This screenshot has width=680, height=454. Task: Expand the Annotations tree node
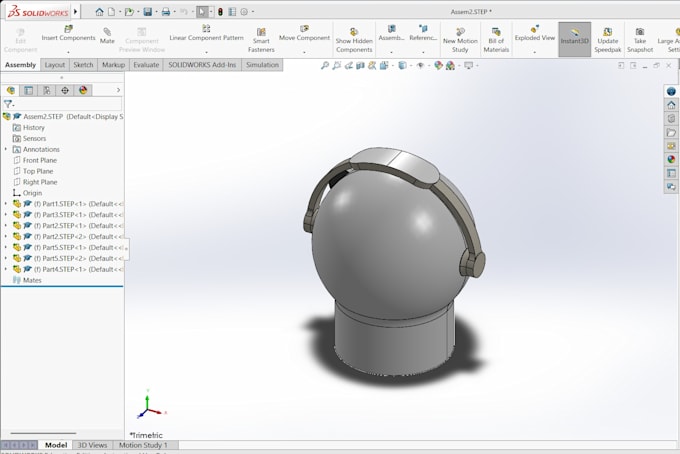(x=6, y=149)
